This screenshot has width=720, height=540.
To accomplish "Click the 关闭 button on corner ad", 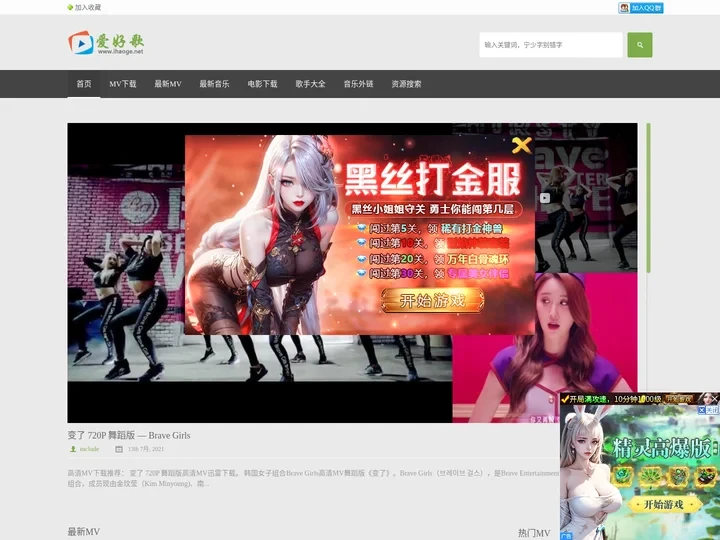I will (708, 410).
